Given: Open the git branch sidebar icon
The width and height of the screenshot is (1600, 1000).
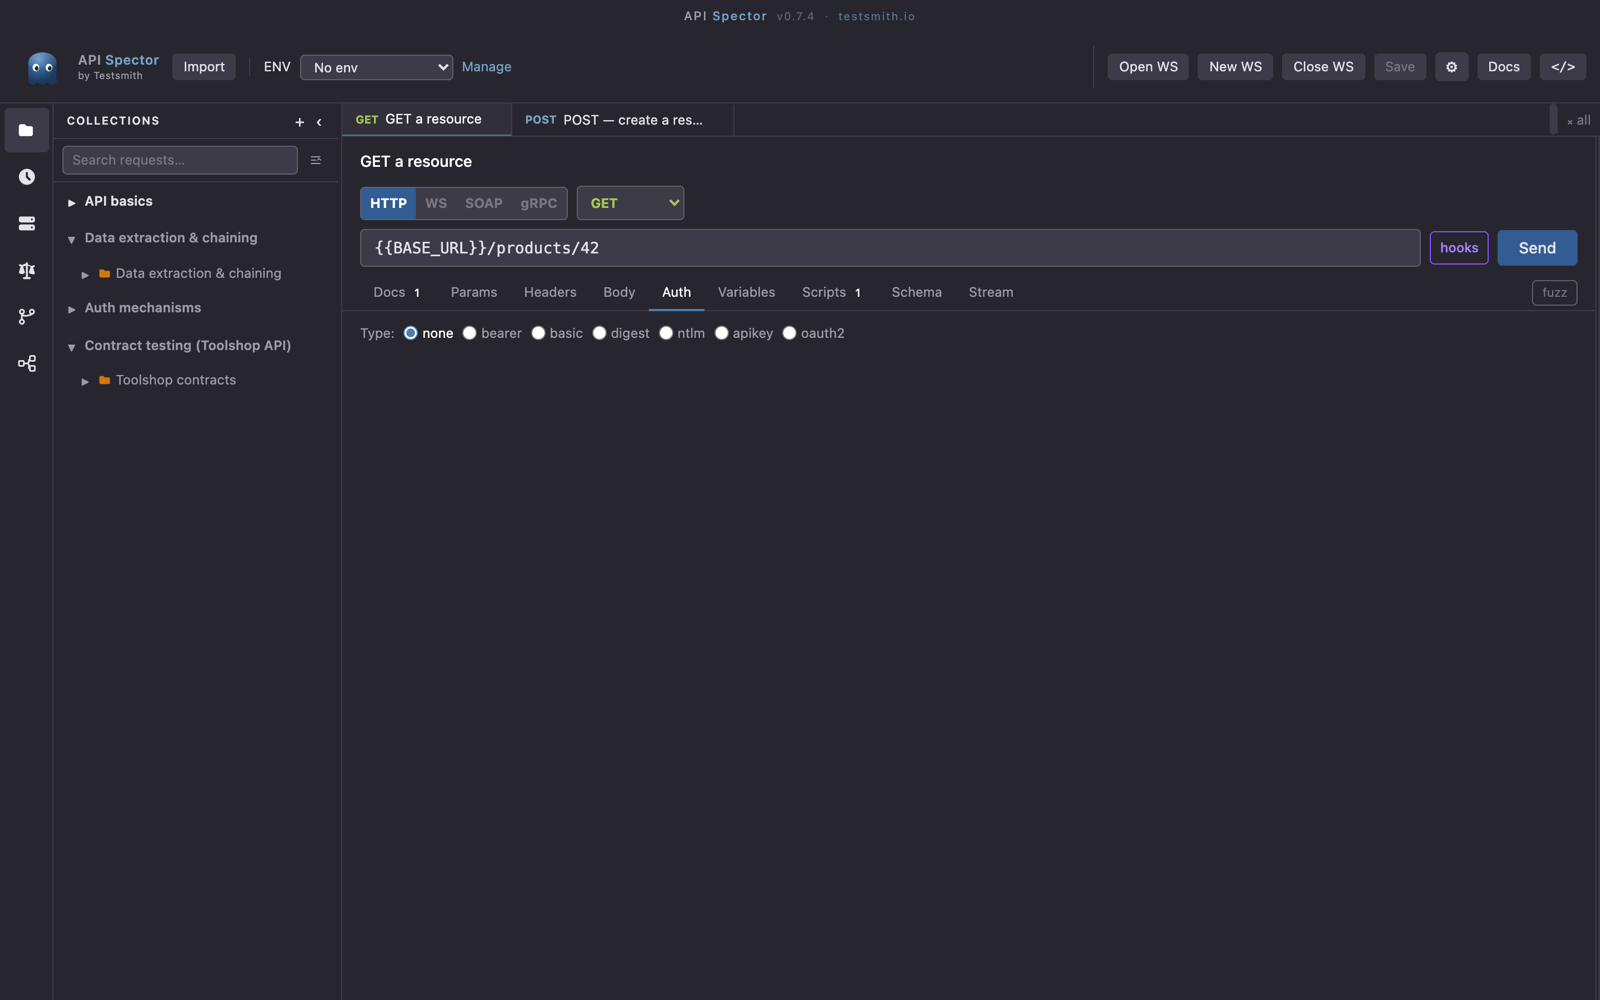Looking at the screenshot, I should pyautogui.click(x=26, y=316).
